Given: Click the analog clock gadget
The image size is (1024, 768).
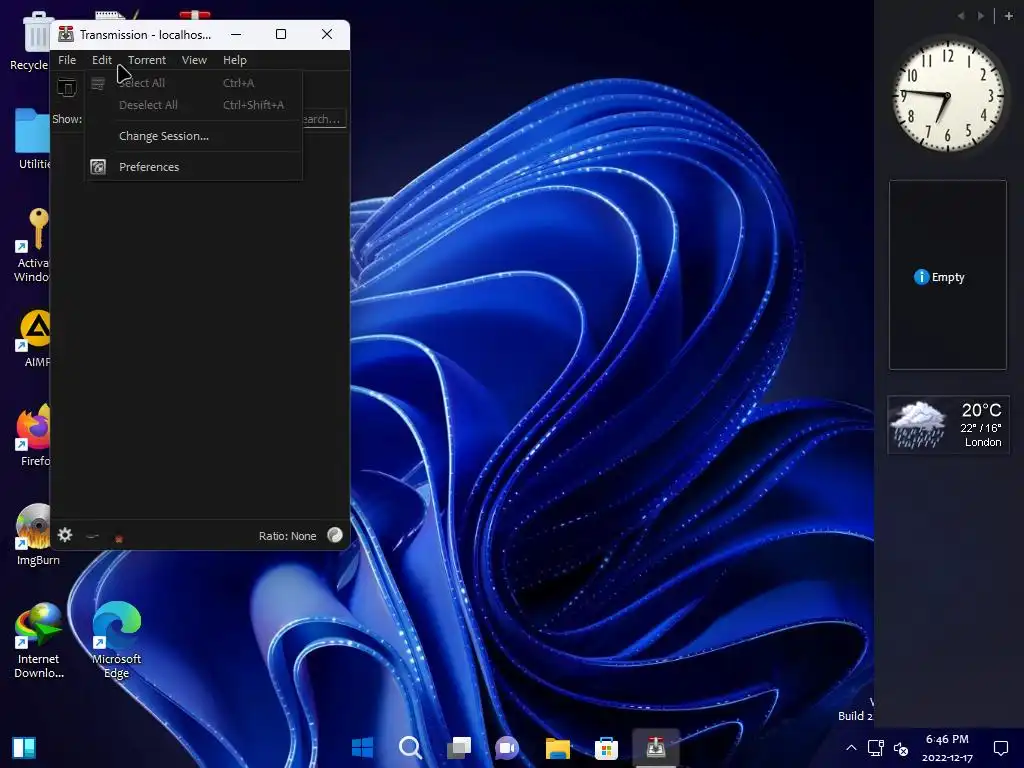Looking at the screenshot, I should (948, 95).
